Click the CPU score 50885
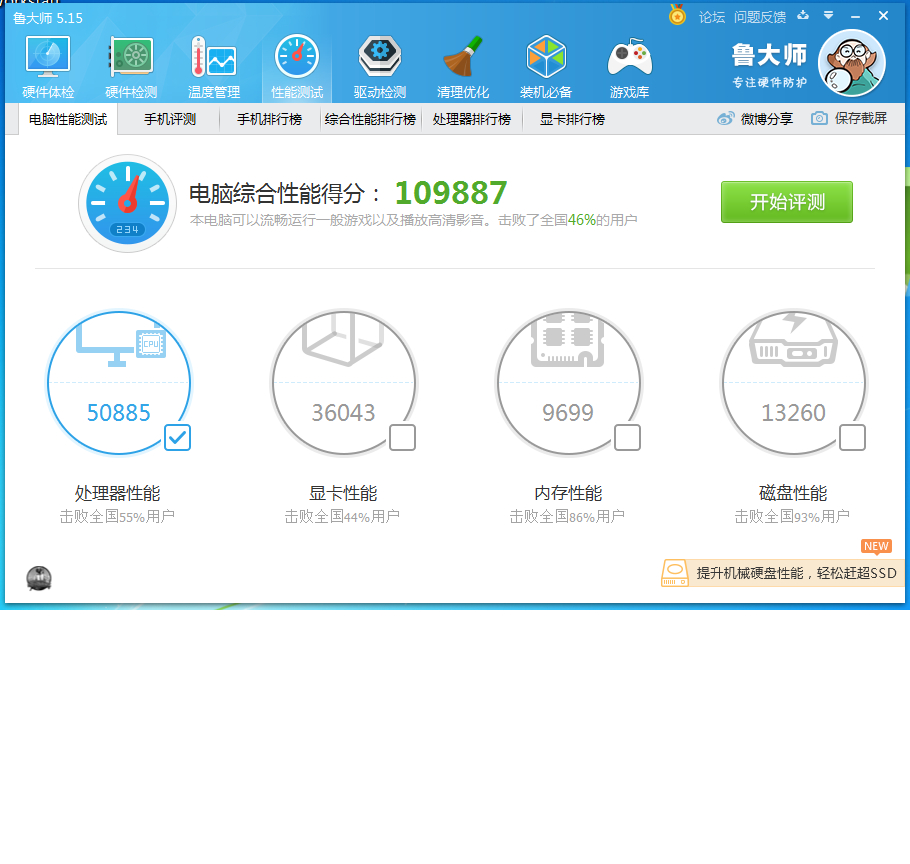Screen dimensions: 910x864 [x=118, y=413]
